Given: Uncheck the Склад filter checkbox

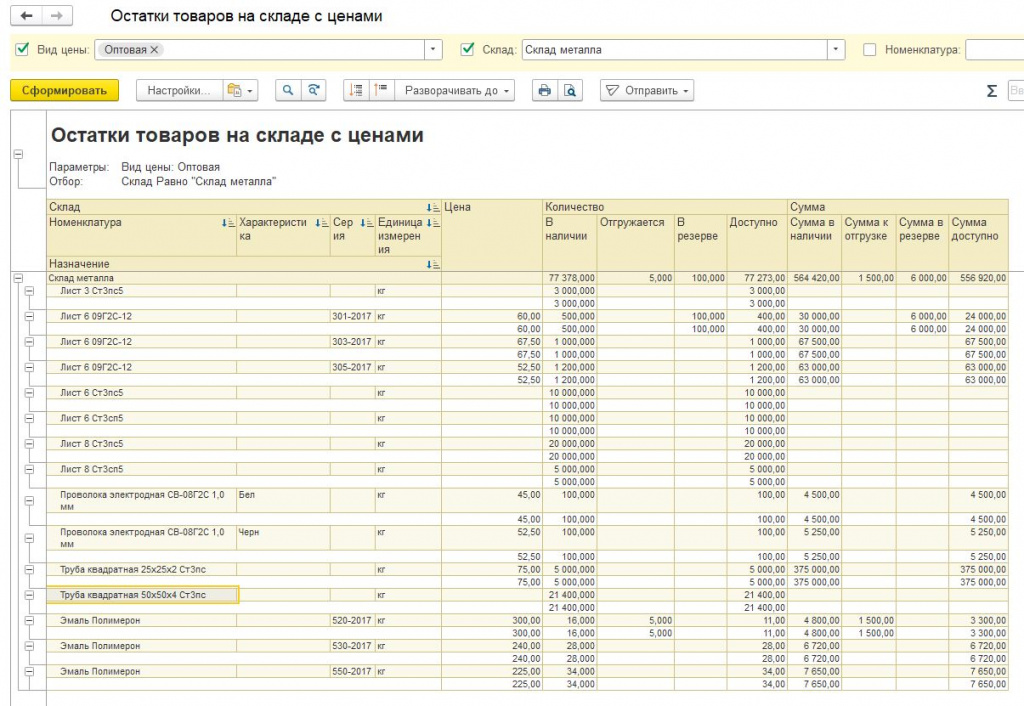Looking at the screenshot, I should (467, 49).
